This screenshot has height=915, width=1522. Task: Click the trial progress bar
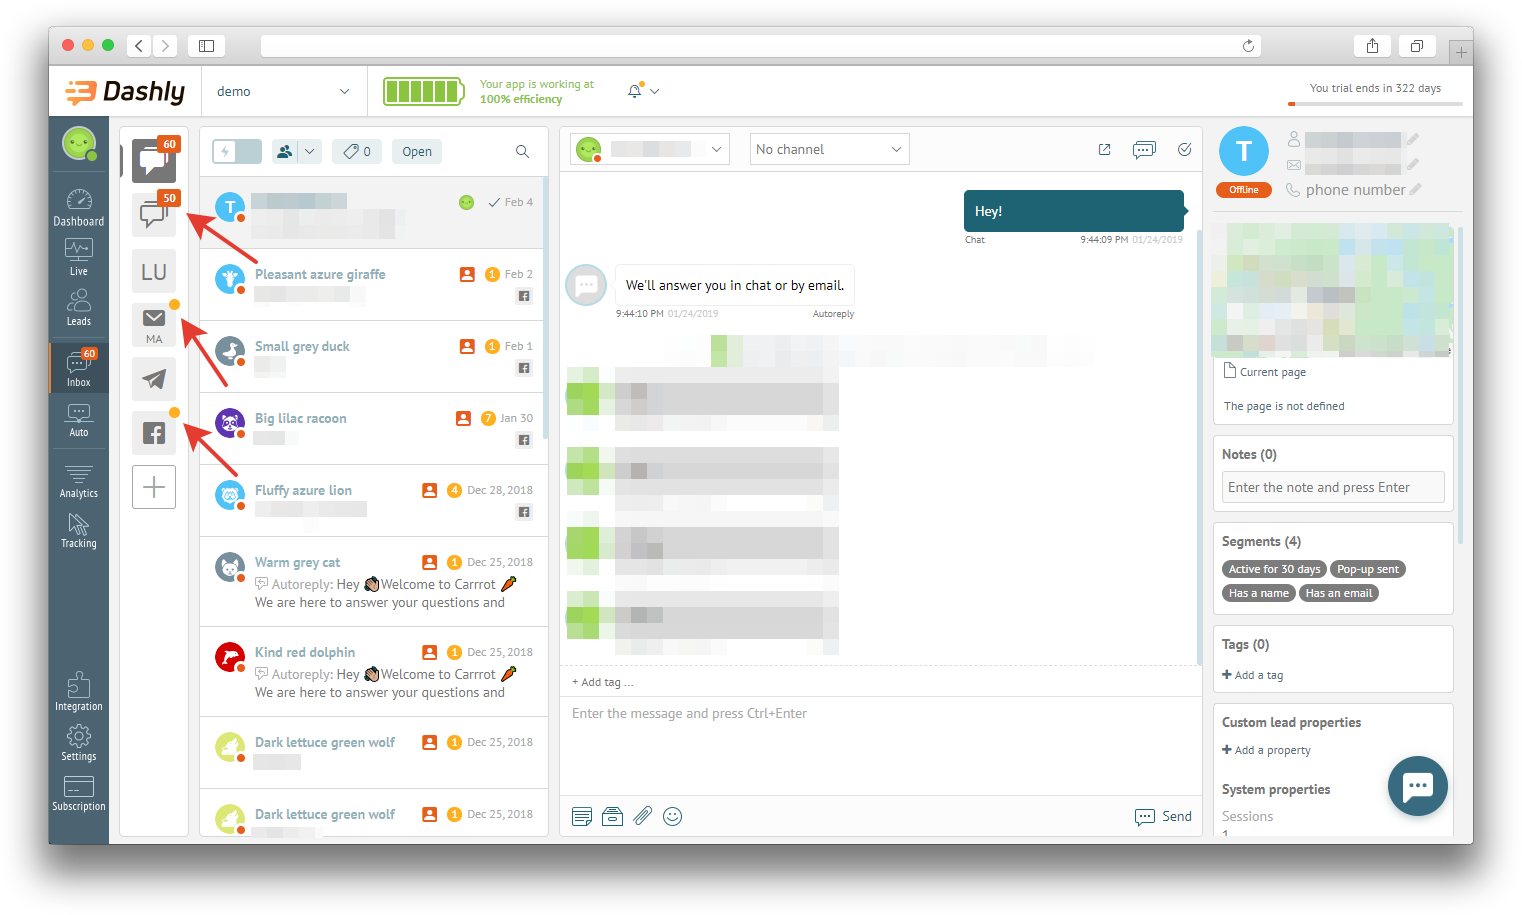coord(1375,104)
